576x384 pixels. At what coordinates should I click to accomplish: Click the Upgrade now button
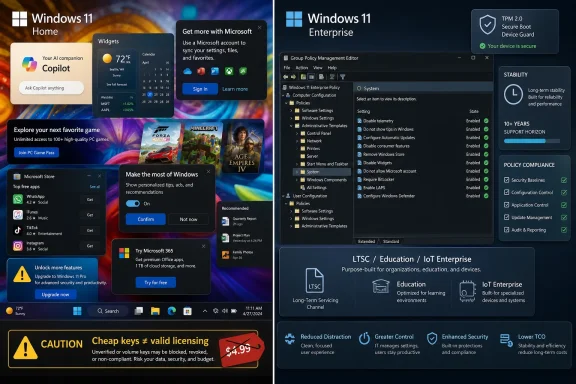55,295
